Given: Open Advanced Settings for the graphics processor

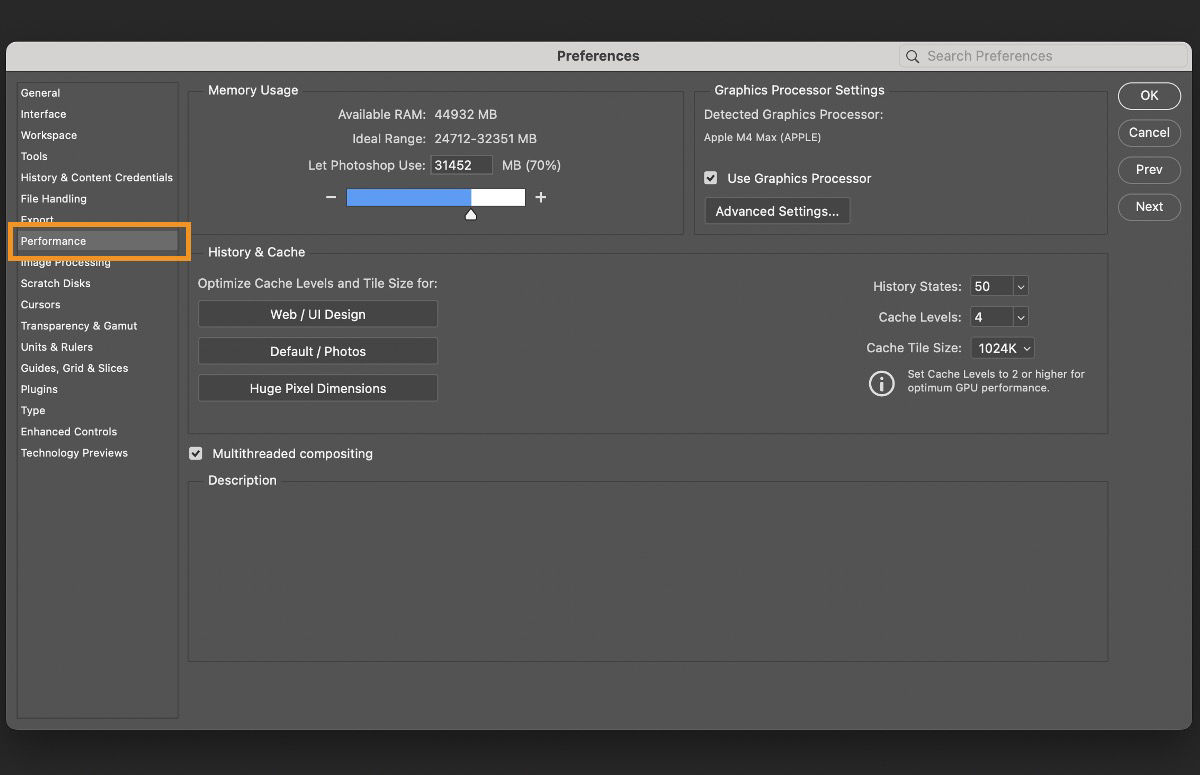Looking at the screenshot, I should (x=777, y=211).
